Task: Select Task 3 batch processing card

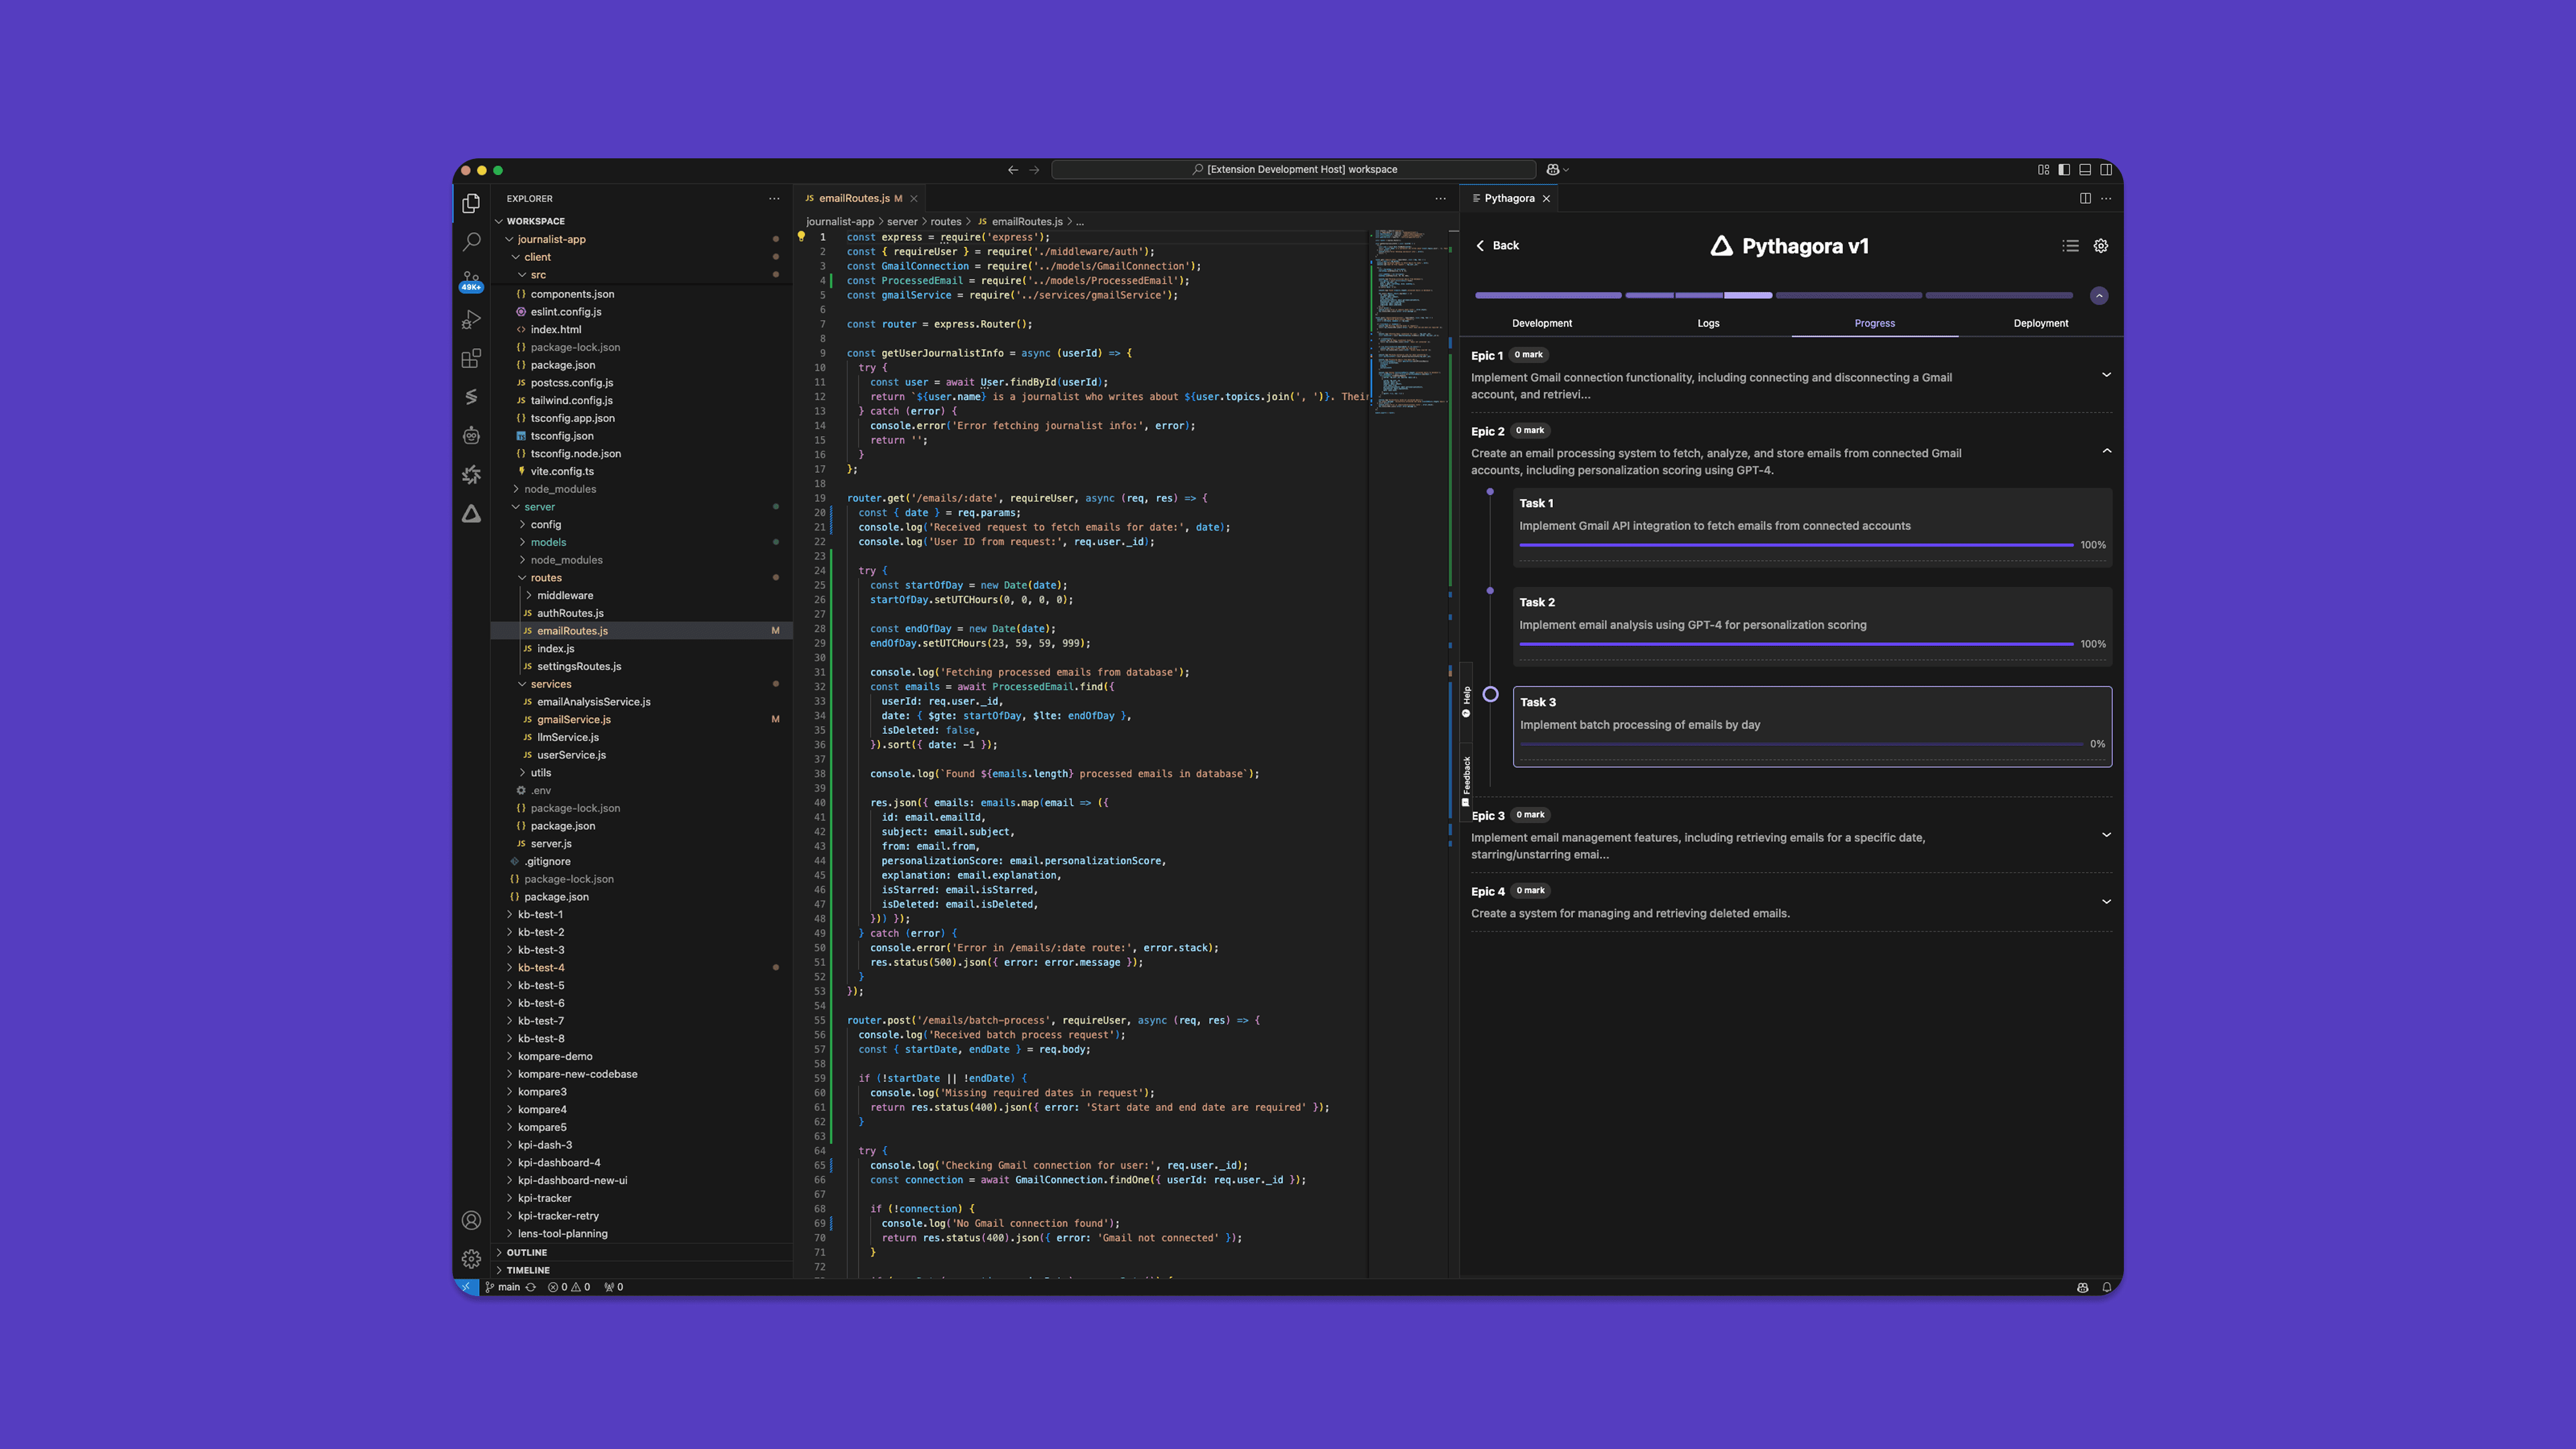Action: (x=1812, y=726)
